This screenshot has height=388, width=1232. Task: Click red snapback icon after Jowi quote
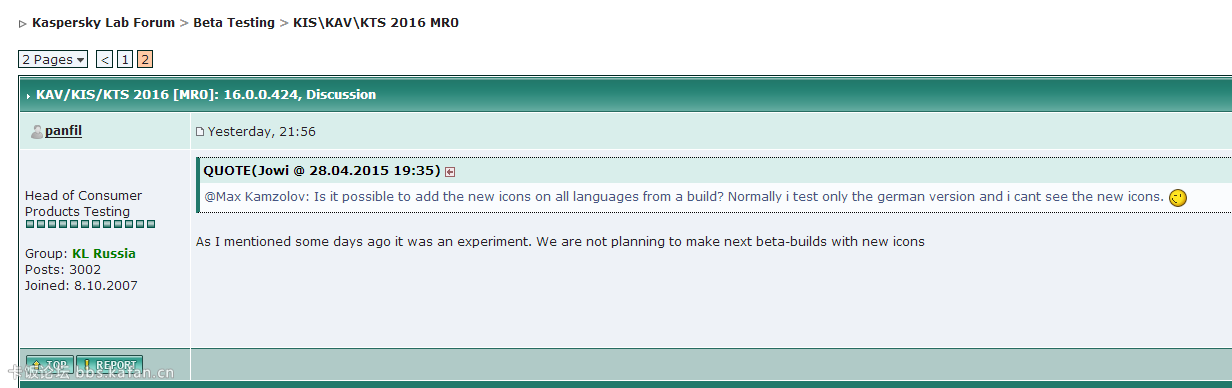click(450, 171)
